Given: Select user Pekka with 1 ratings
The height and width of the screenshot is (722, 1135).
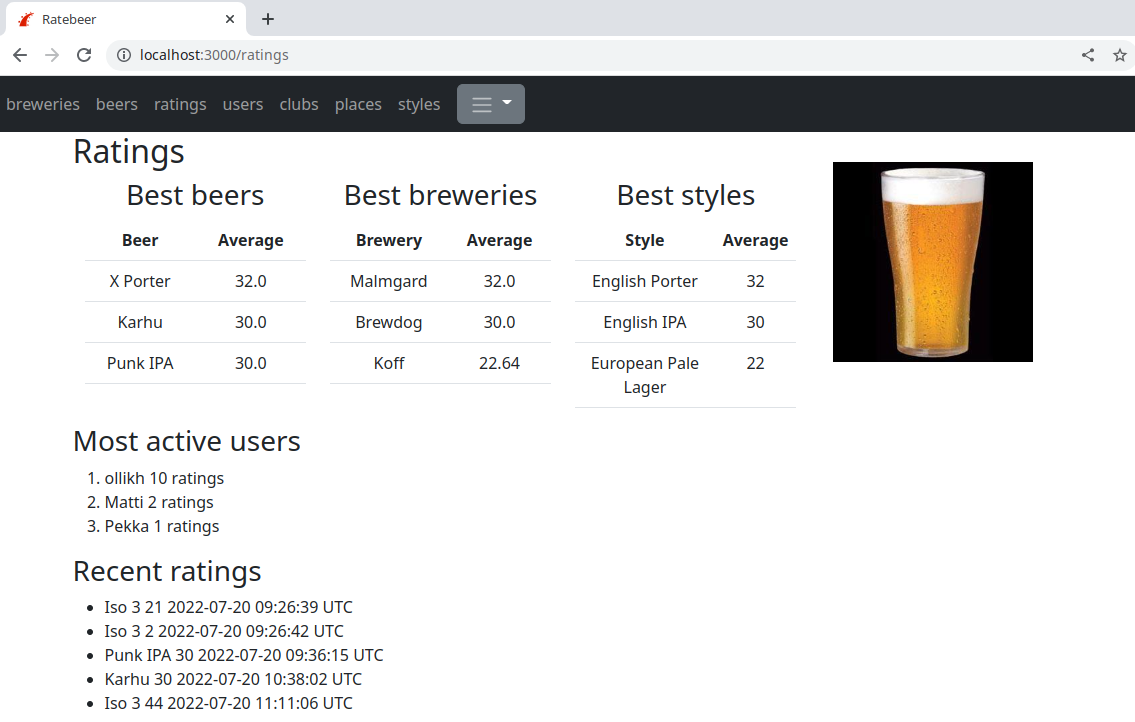Looking at the screenshot, I should [161, 526].
